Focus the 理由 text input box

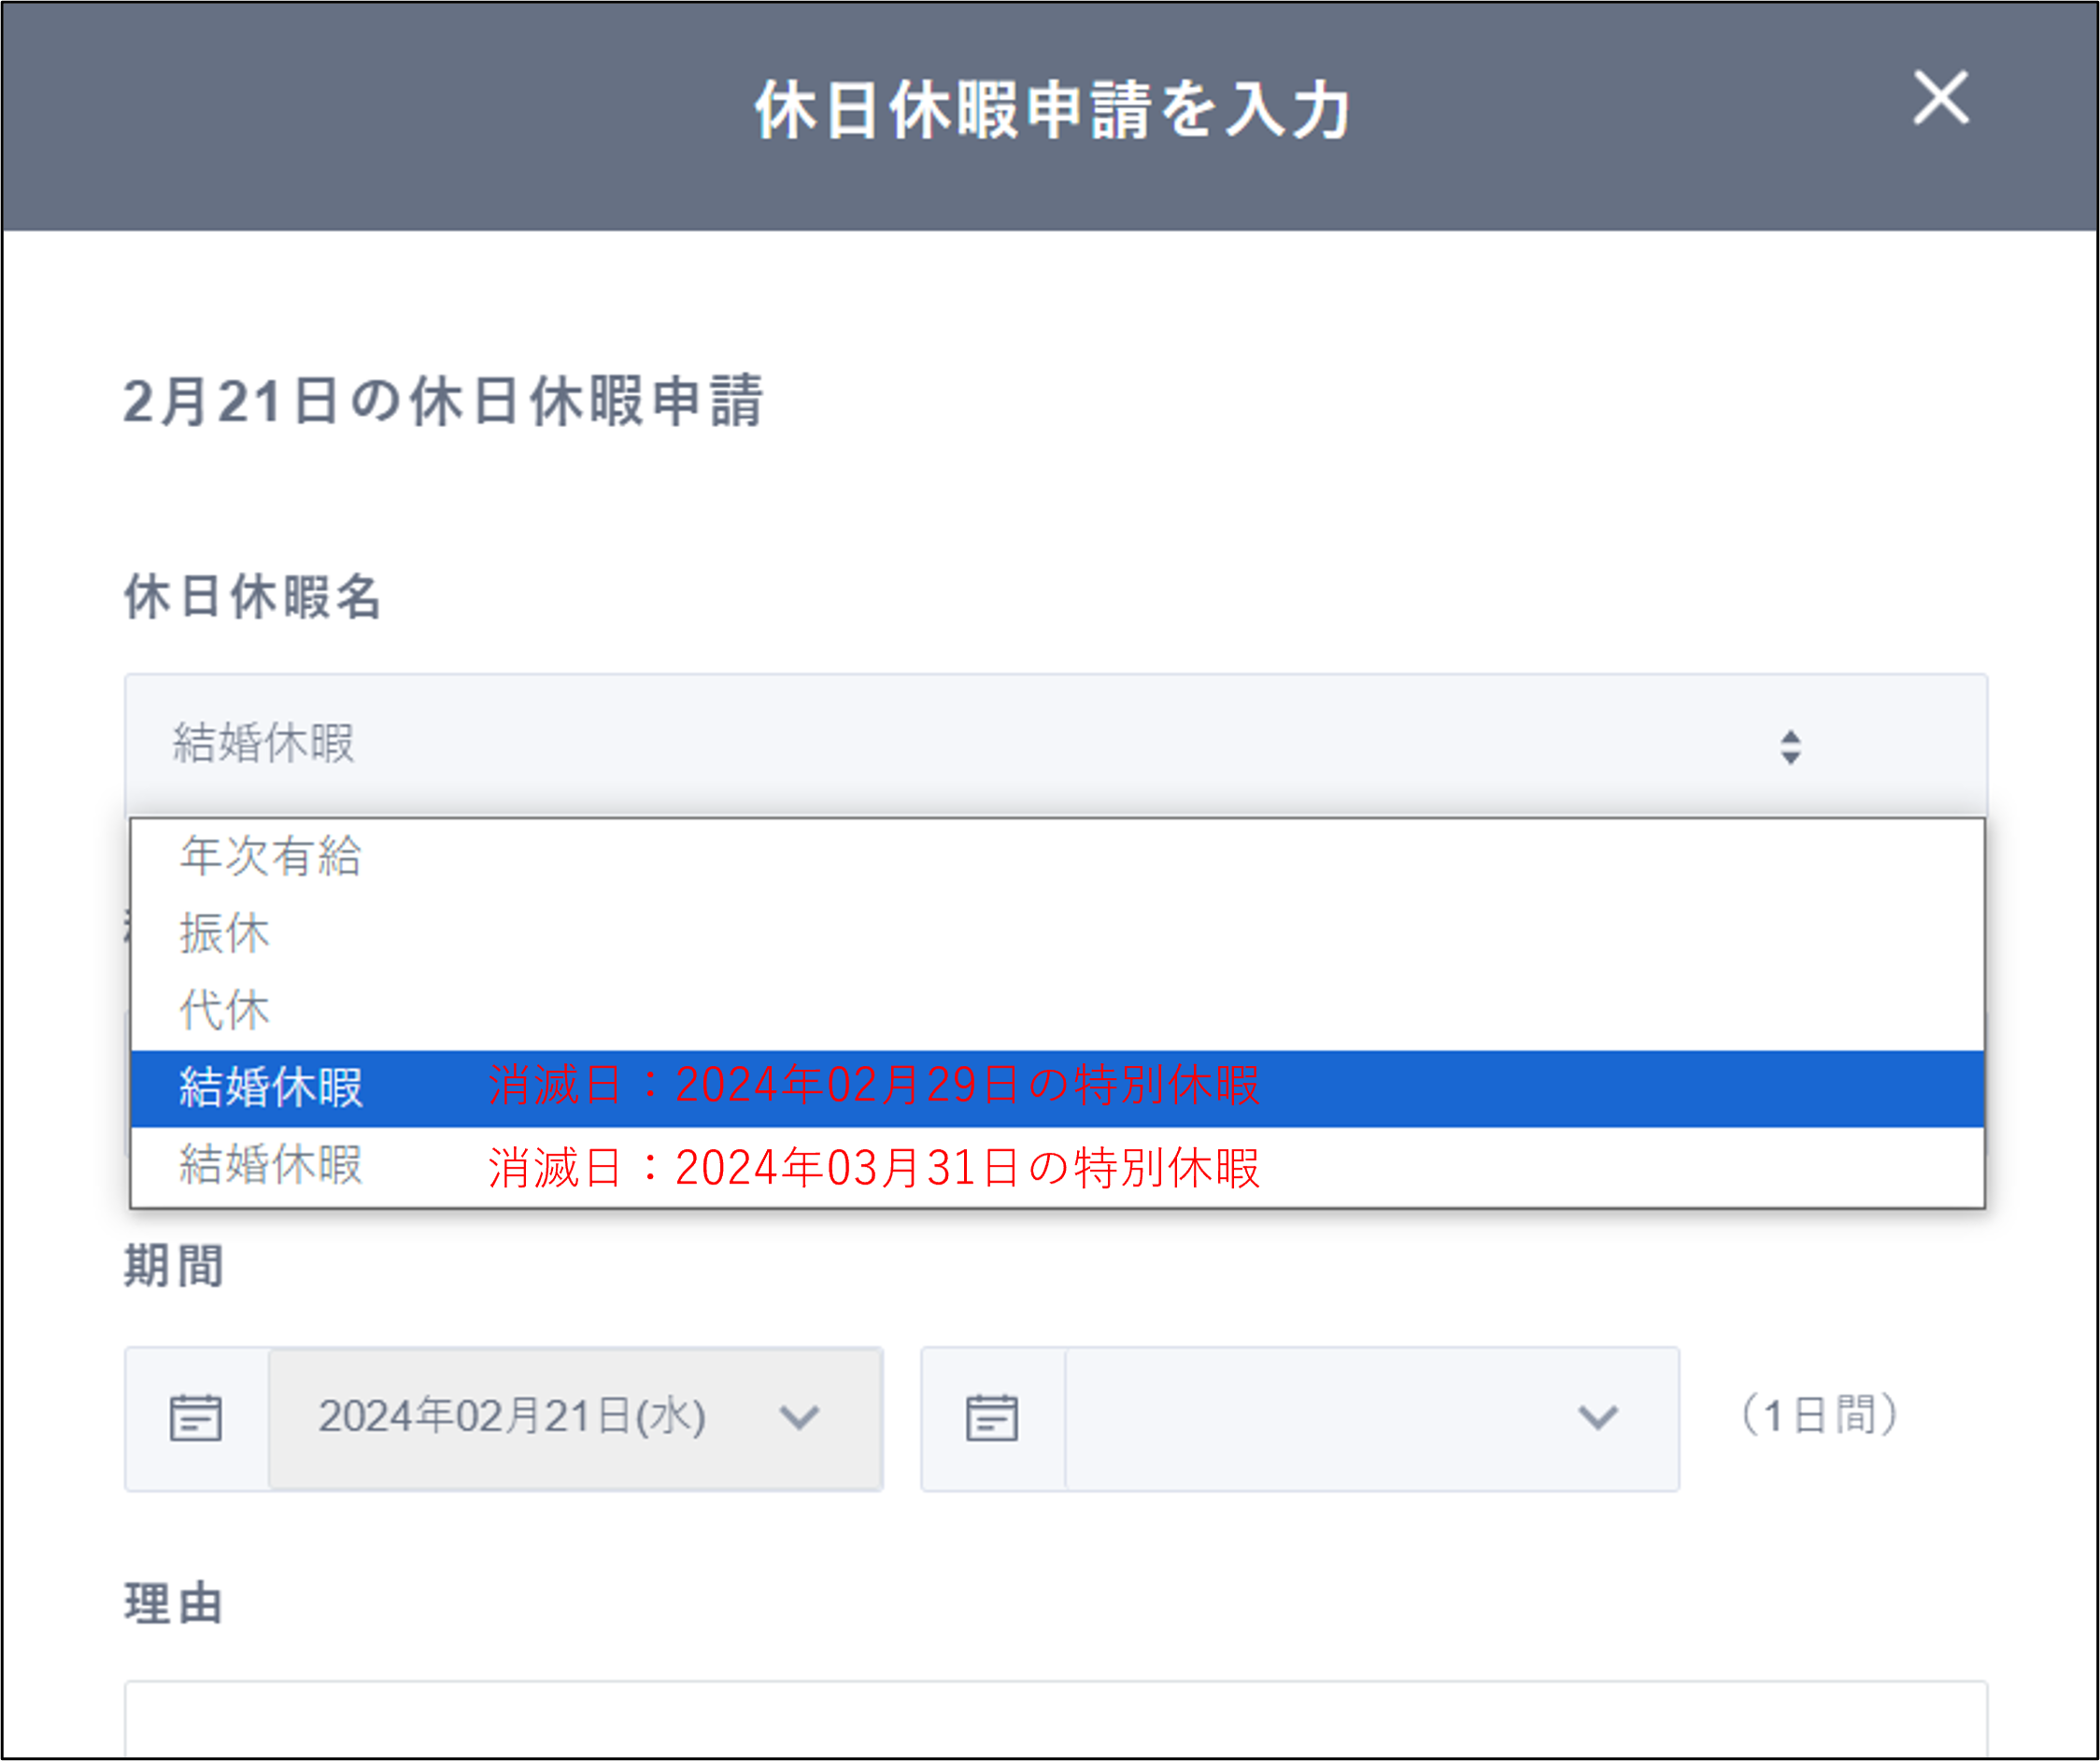pyautogui.click(x=1055, y=1722)
